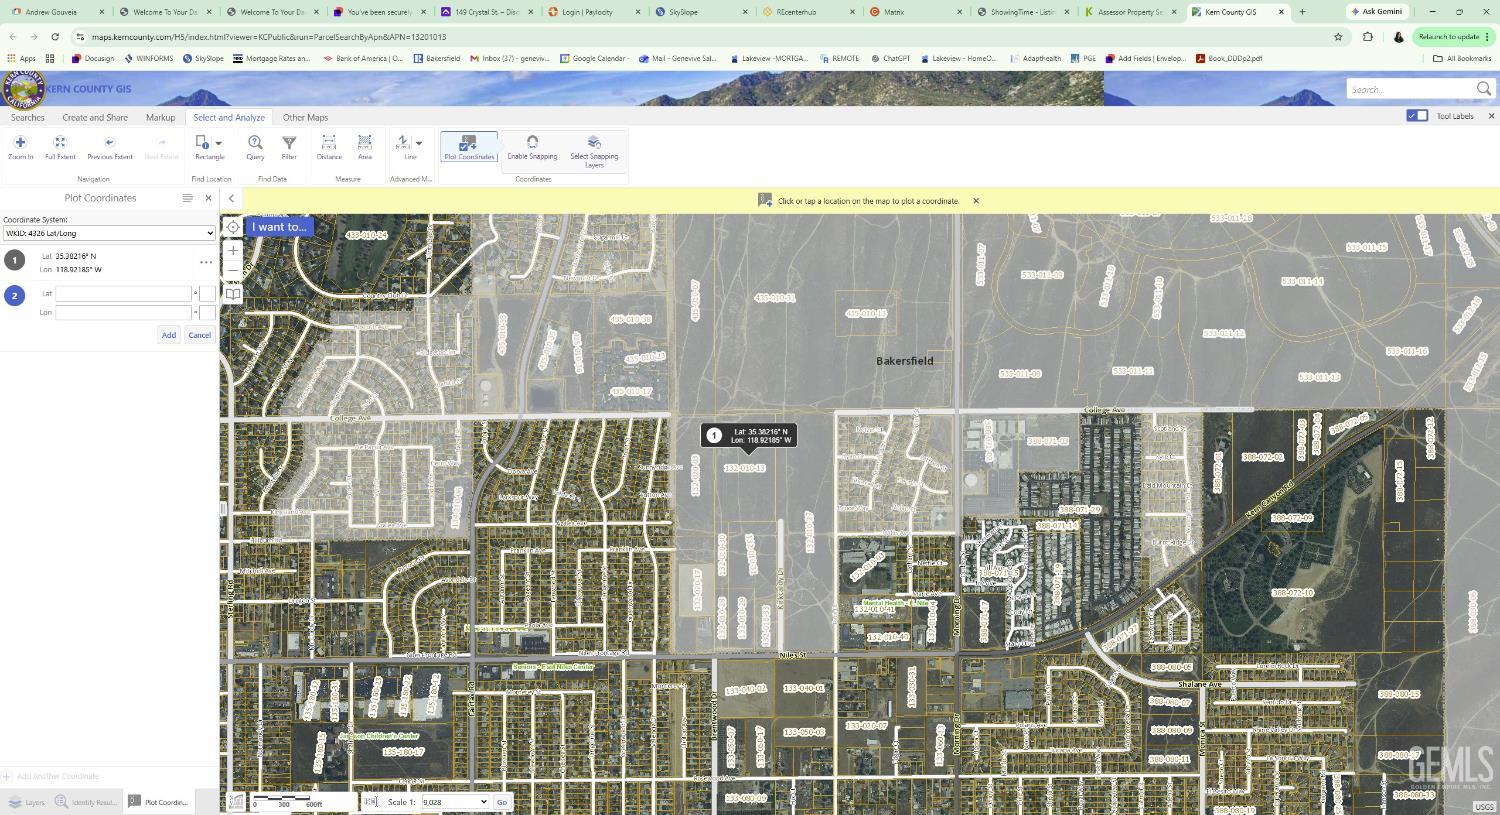Toggle the overview map icon
Image resolution: width=1500 pixels, height=815 pixels.
pyautogui.click(x=236, y=802)
